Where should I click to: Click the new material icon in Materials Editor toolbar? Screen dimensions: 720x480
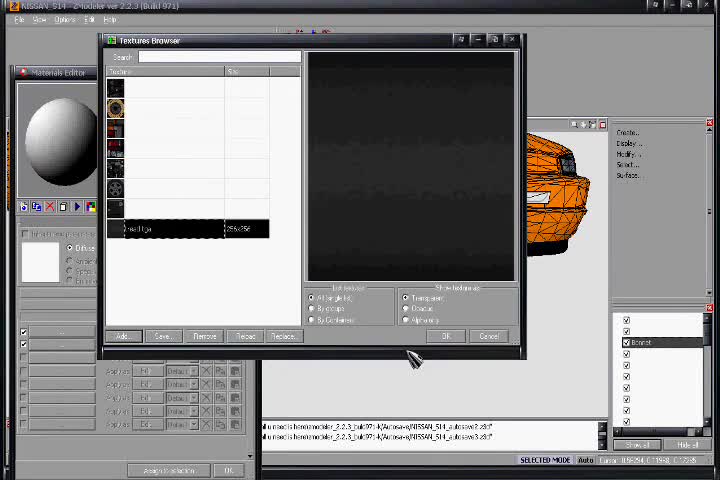[x=23, y=207]
